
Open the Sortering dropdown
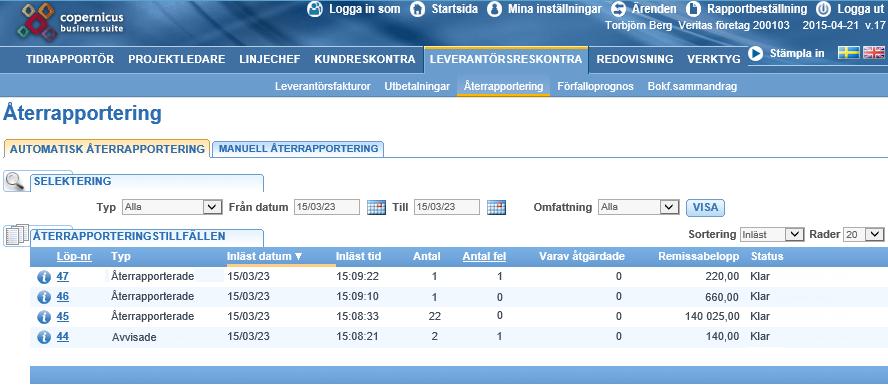coord(771,234)
